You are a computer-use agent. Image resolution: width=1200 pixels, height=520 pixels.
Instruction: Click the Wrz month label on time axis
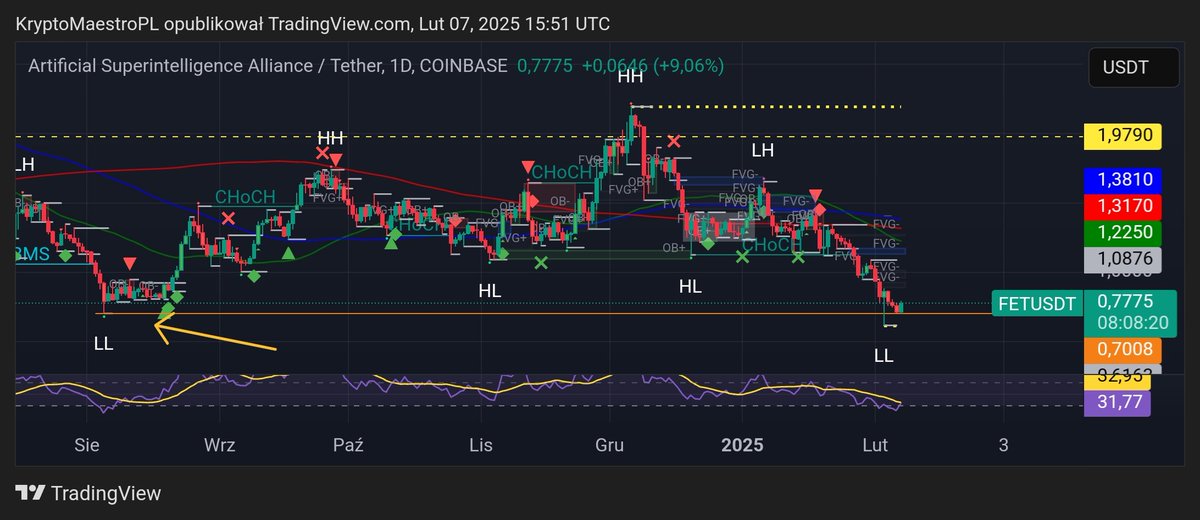[x=219, y=444]
